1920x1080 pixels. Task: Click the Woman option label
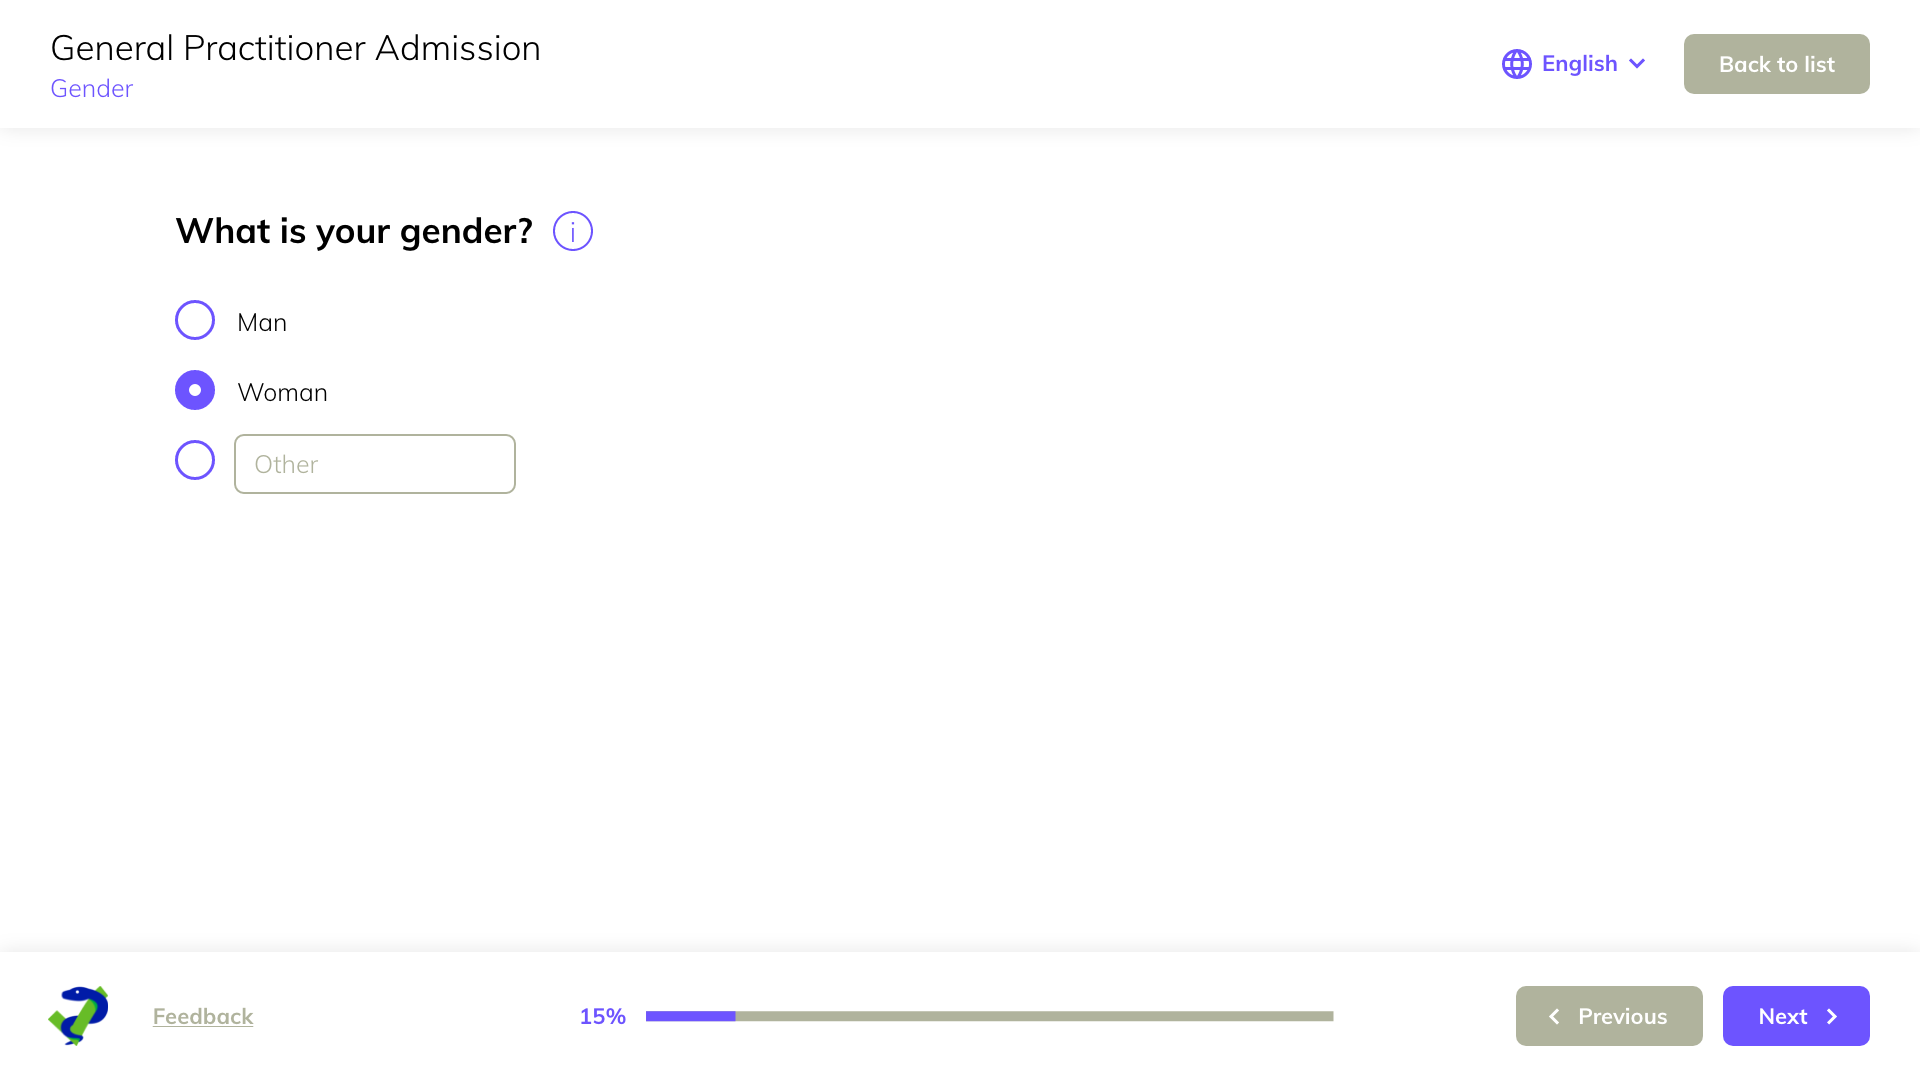[282, 392]
